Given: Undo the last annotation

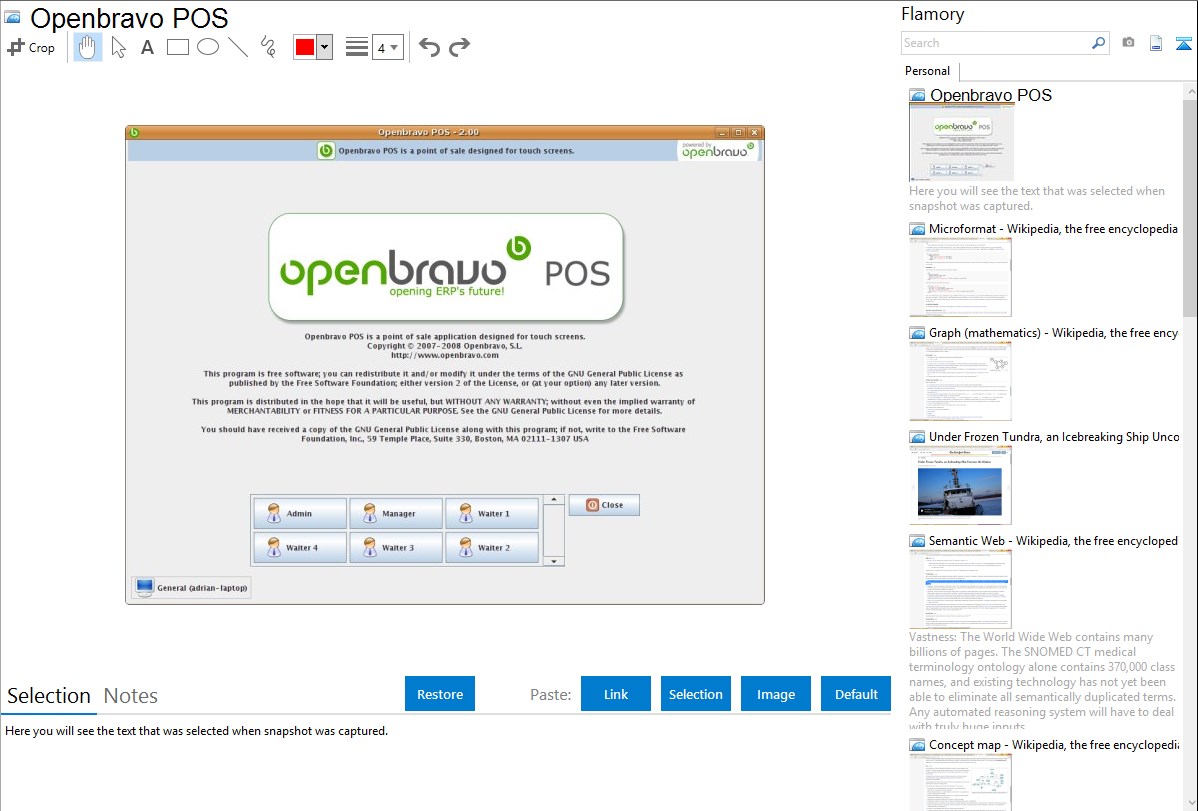Looking at the screenshot, I should tap(429, 47).
